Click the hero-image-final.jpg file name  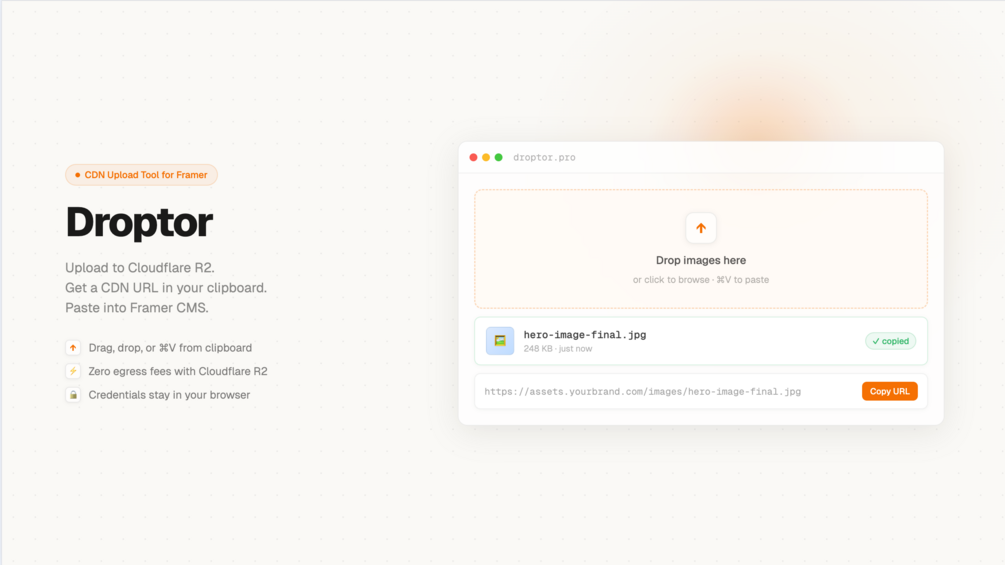point(585,335)
